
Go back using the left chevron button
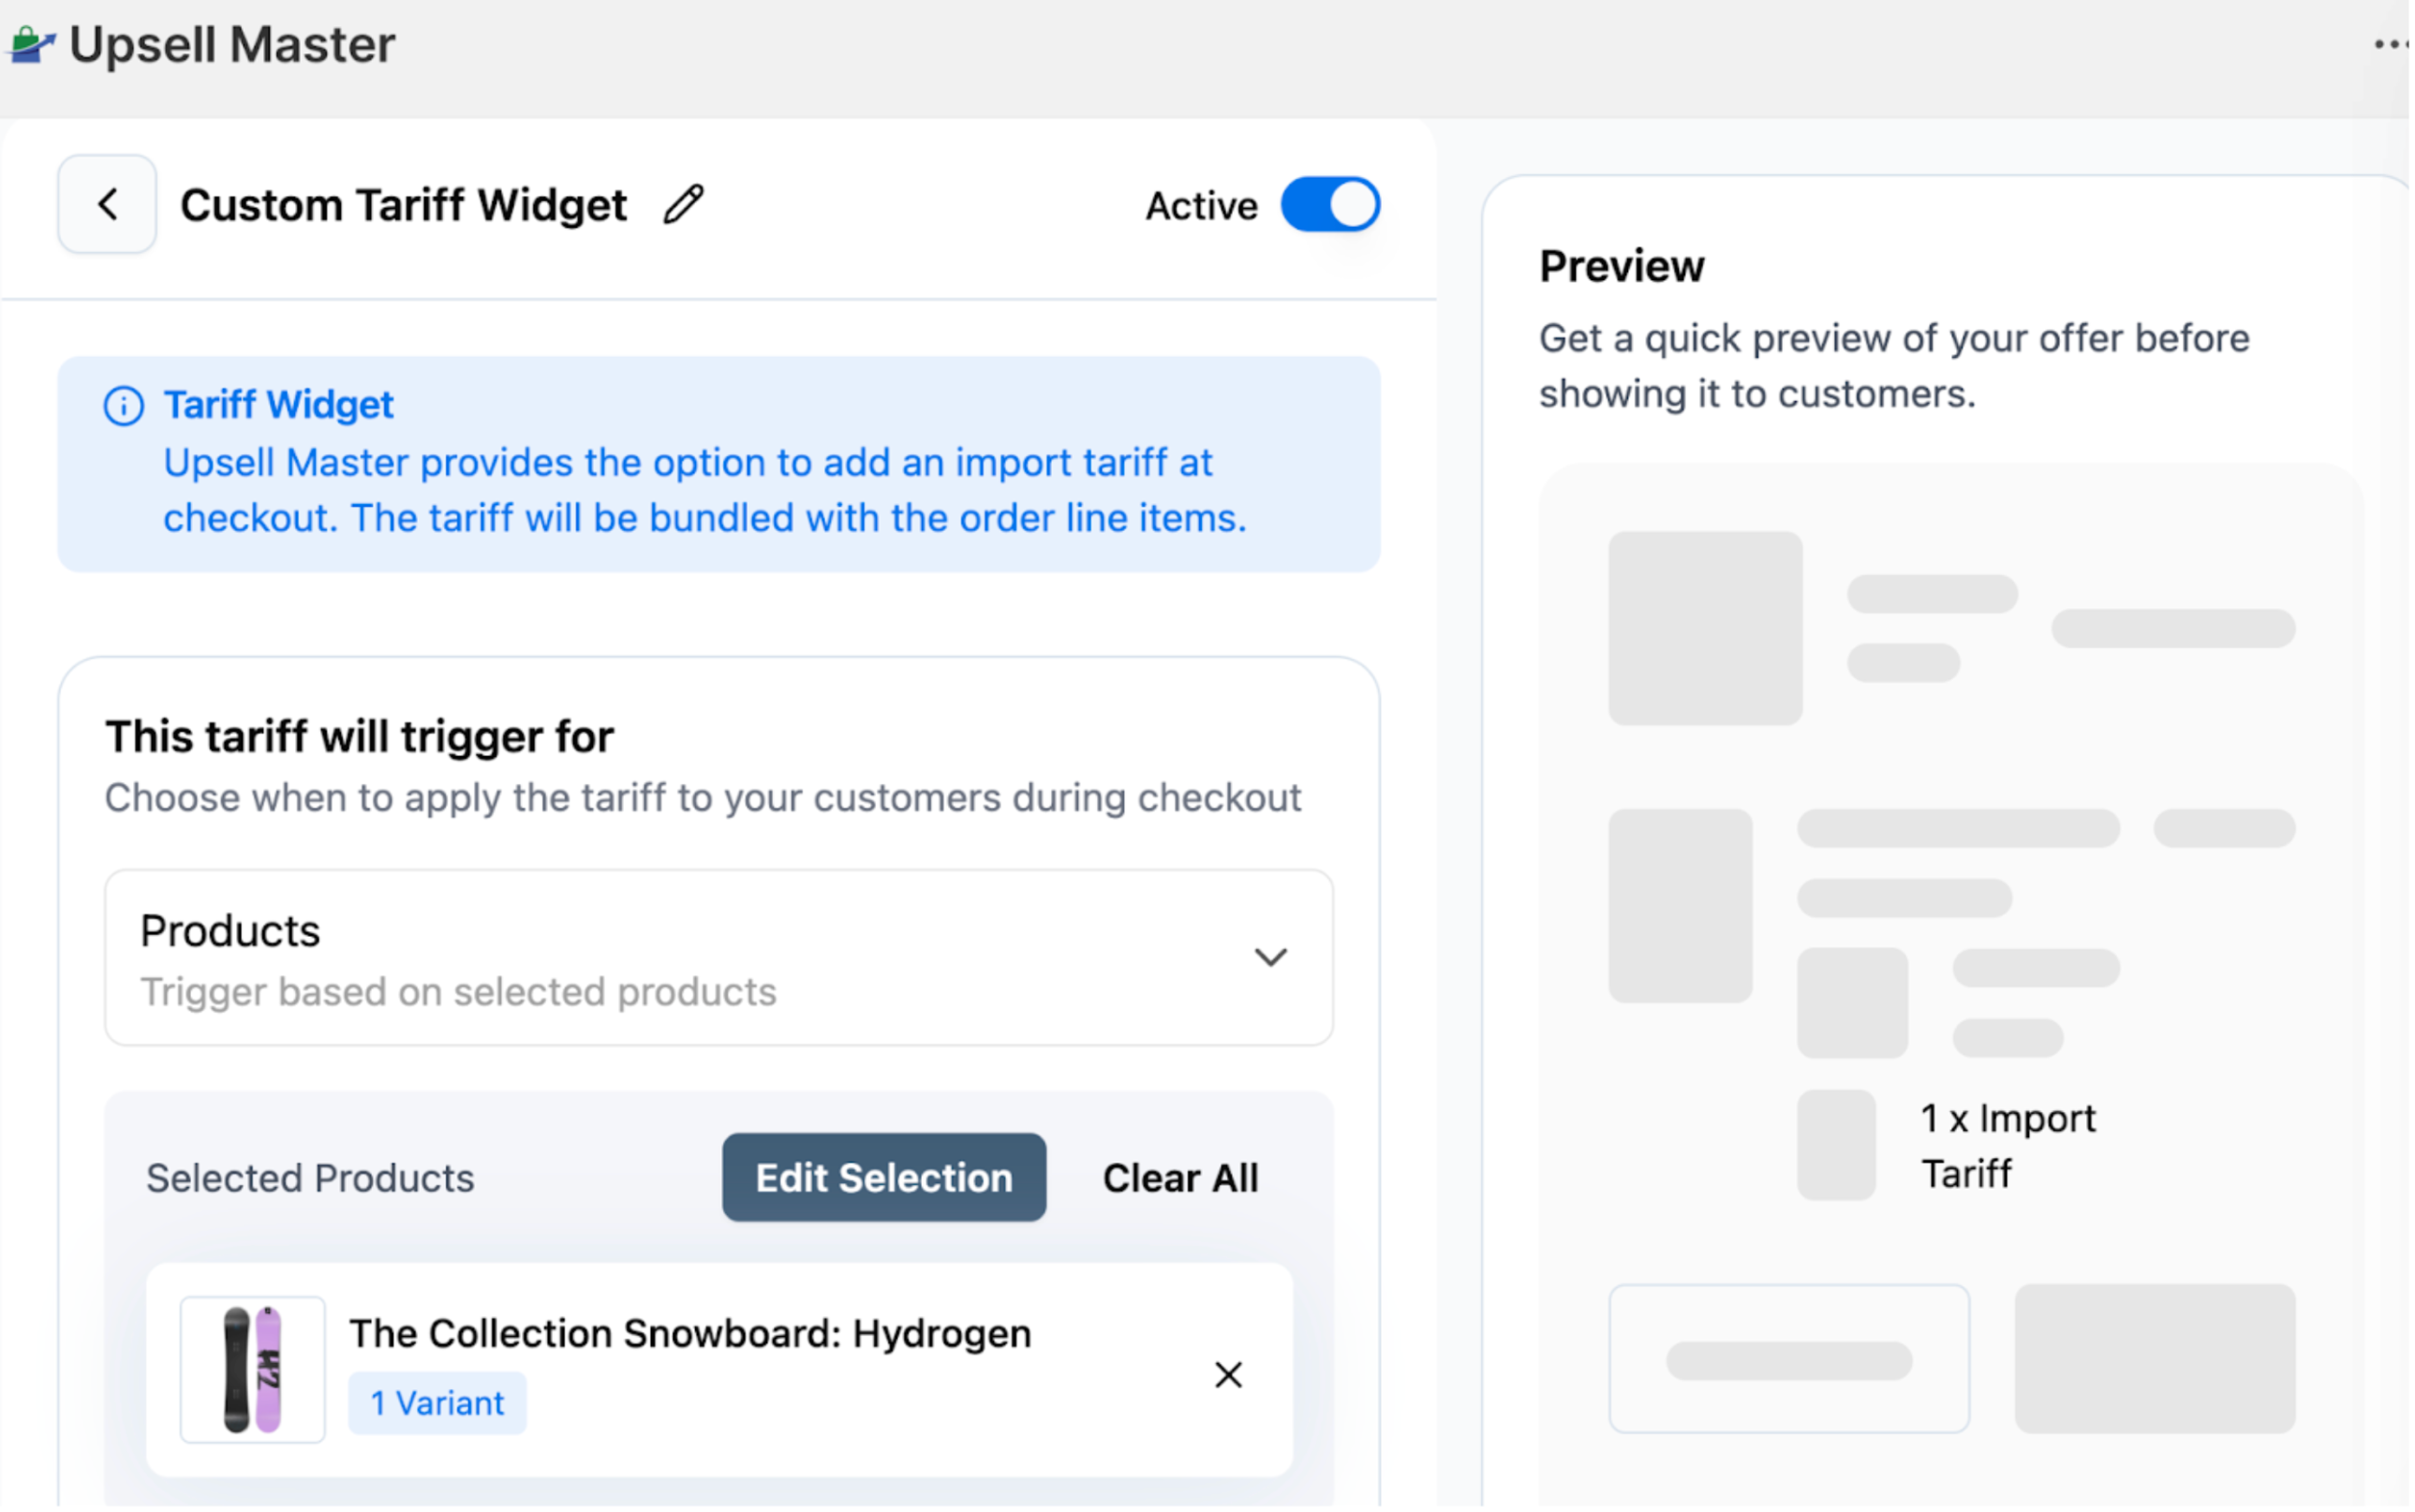(x=107, y=205)
